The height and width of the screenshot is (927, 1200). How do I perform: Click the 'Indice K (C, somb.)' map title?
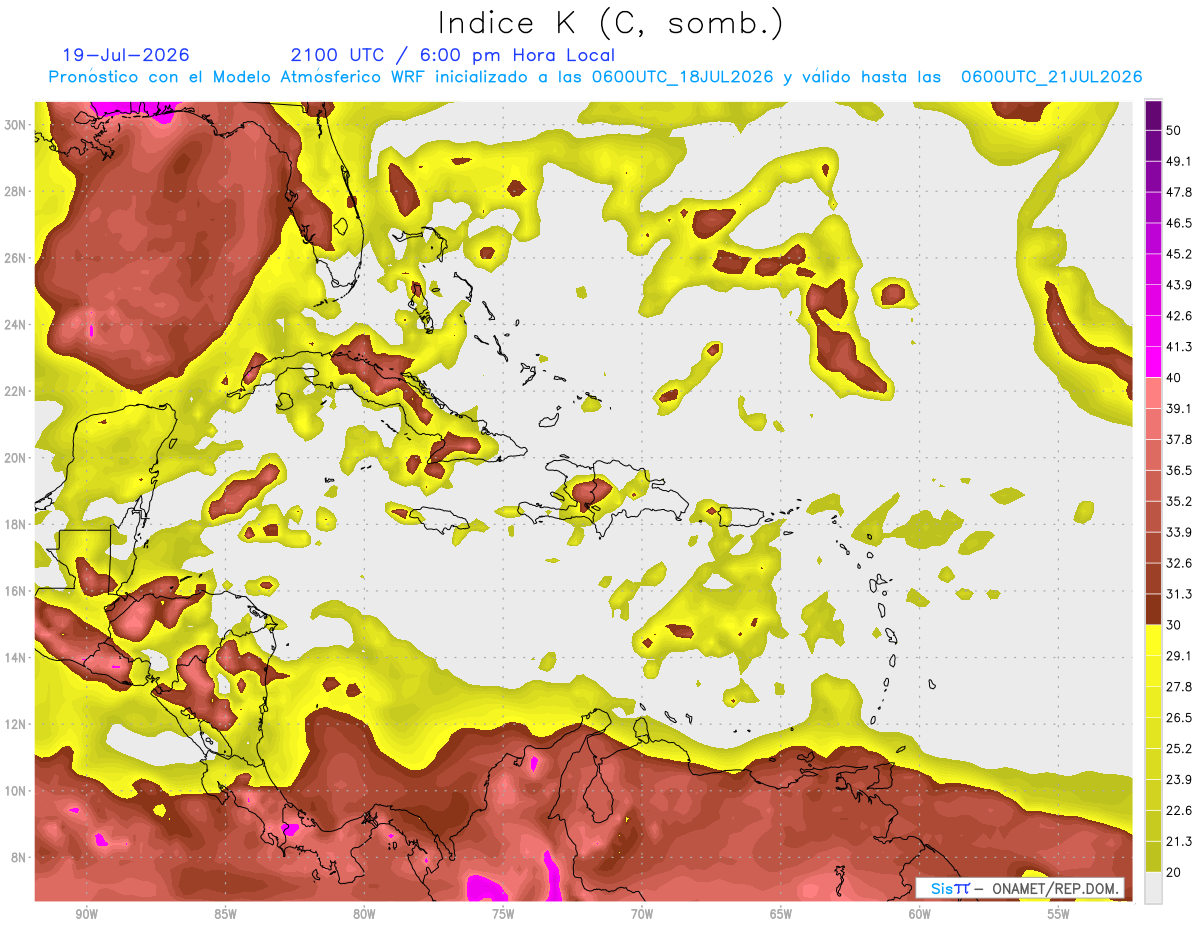(x=611, y=24)
